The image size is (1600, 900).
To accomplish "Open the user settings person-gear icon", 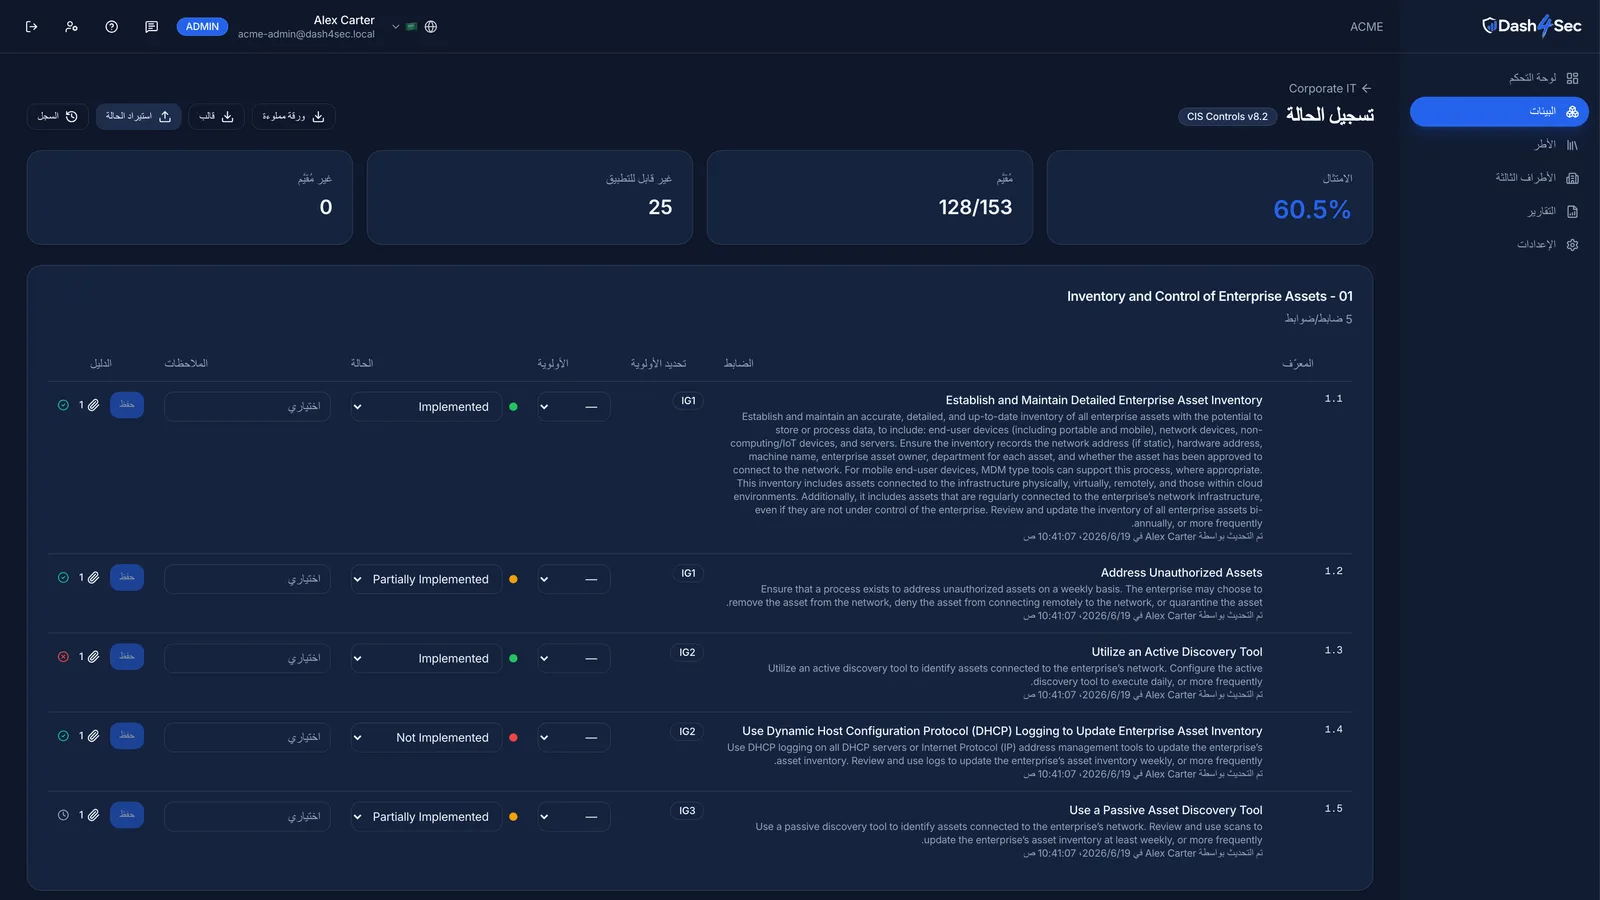I will pos(71,27).
